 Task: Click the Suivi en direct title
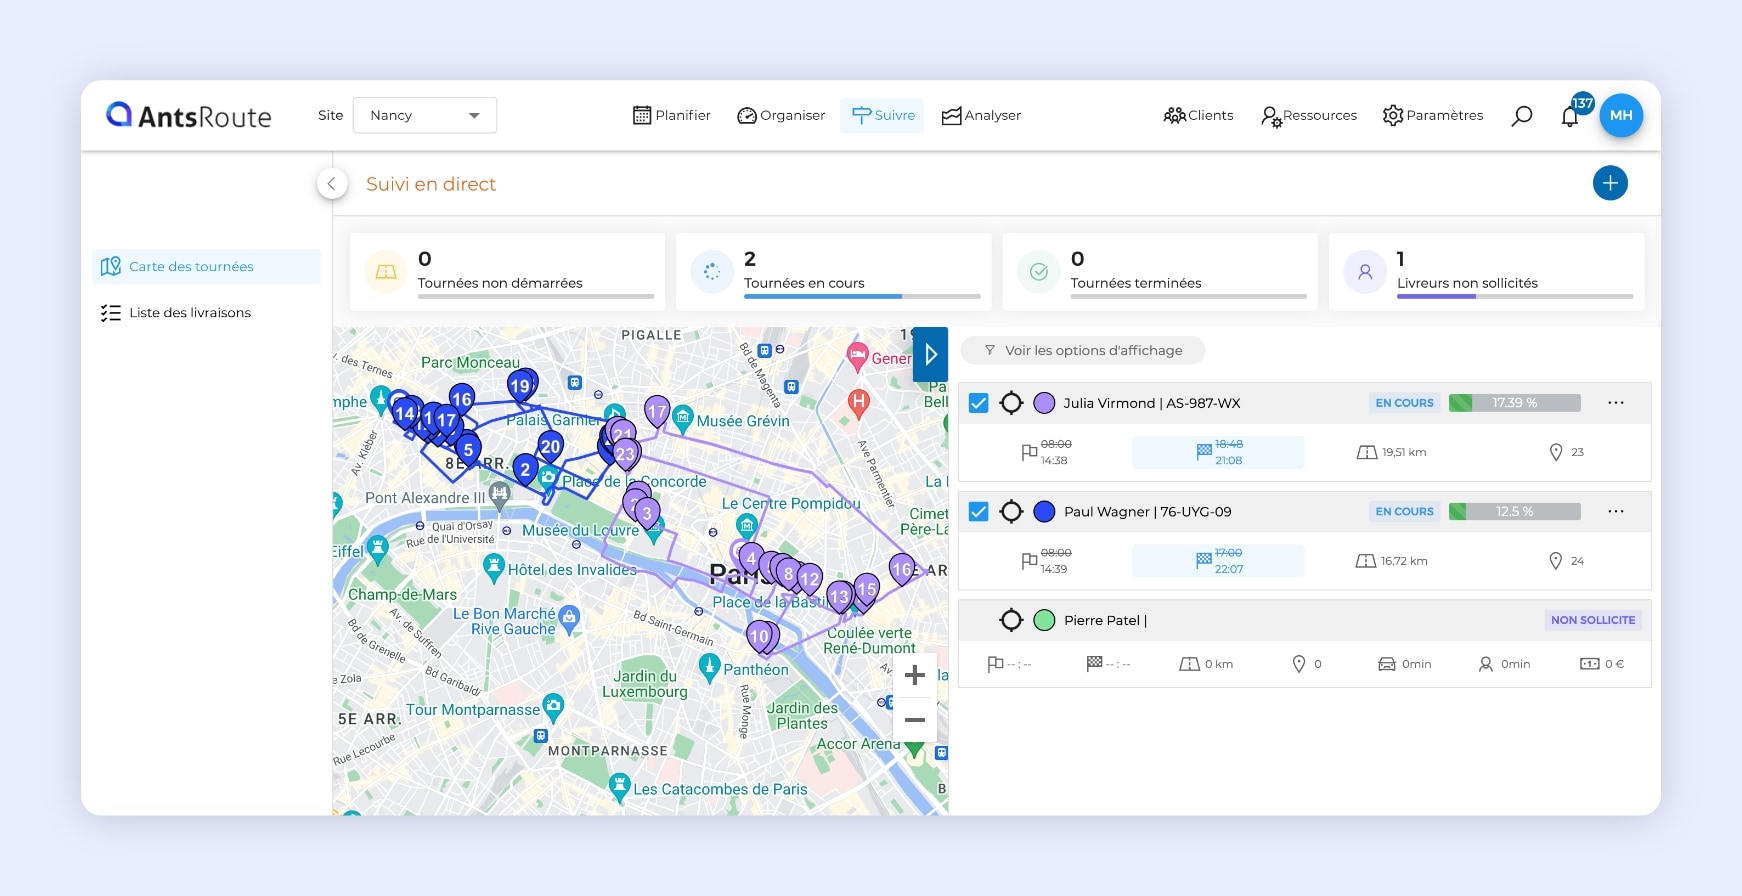coord(431,184)
